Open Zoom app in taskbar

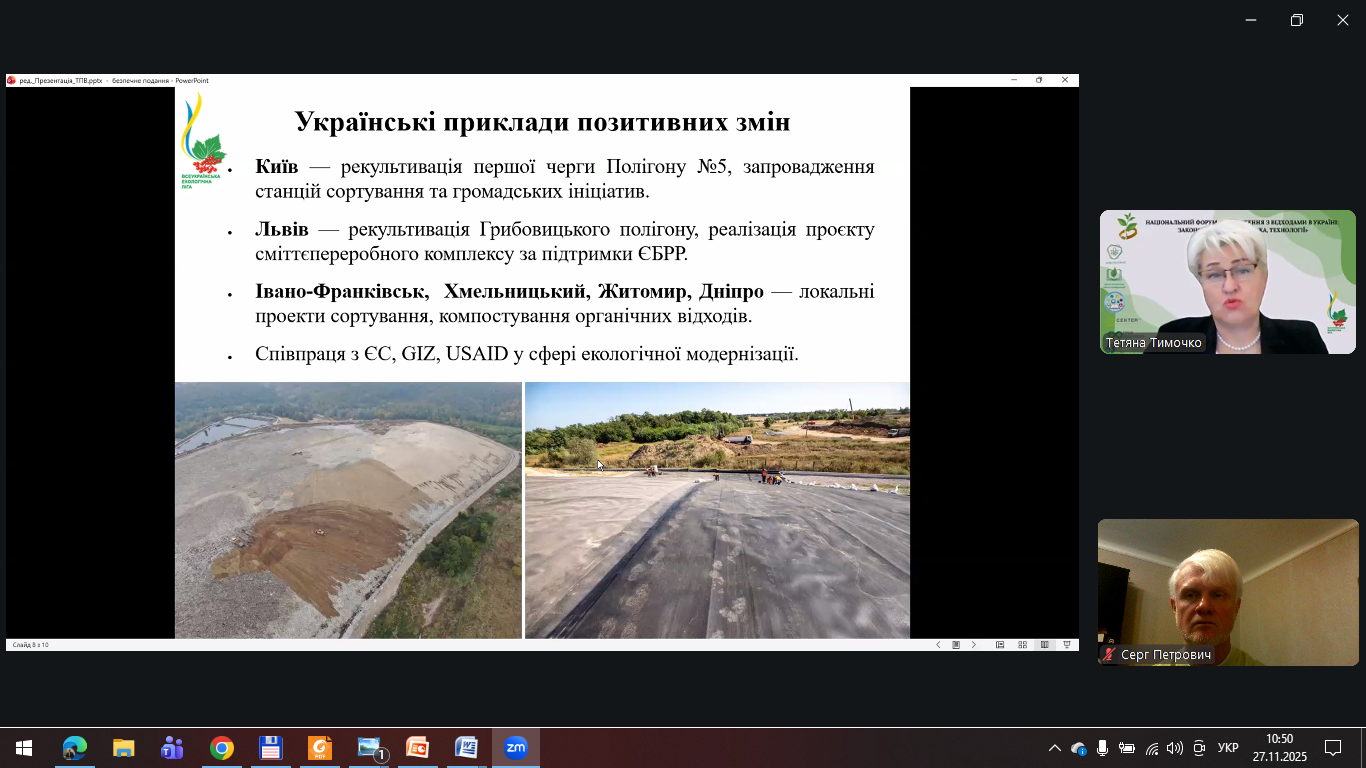[x=515, y=748]
